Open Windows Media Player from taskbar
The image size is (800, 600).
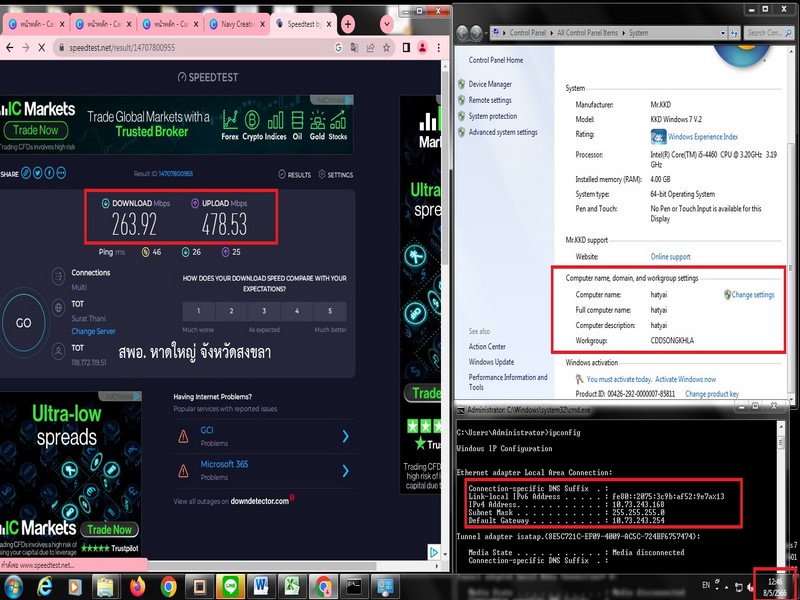pyautogui.click(x=74, y=587)
